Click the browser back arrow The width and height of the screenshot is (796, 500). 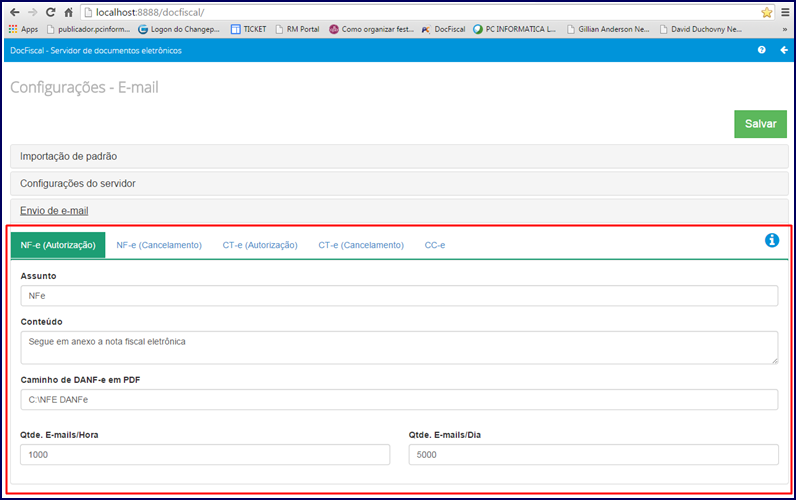point(15,12)
